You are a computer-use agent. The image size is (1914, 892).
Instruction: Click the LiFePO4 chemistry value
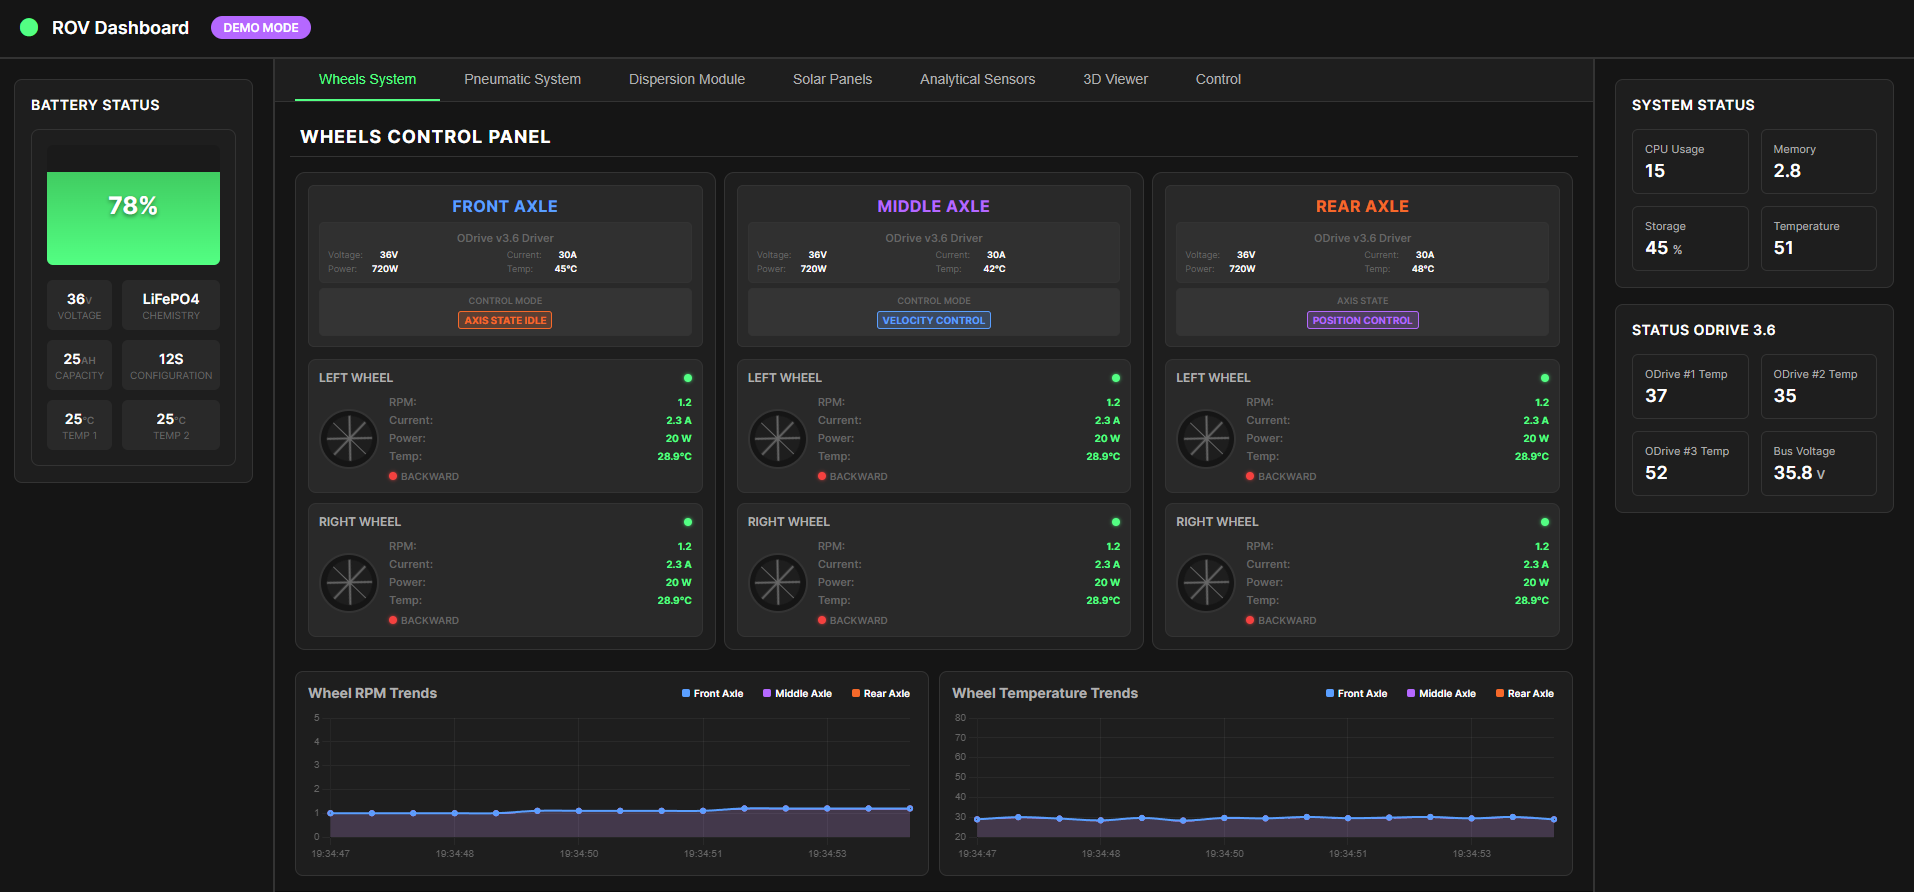[171, 299]
